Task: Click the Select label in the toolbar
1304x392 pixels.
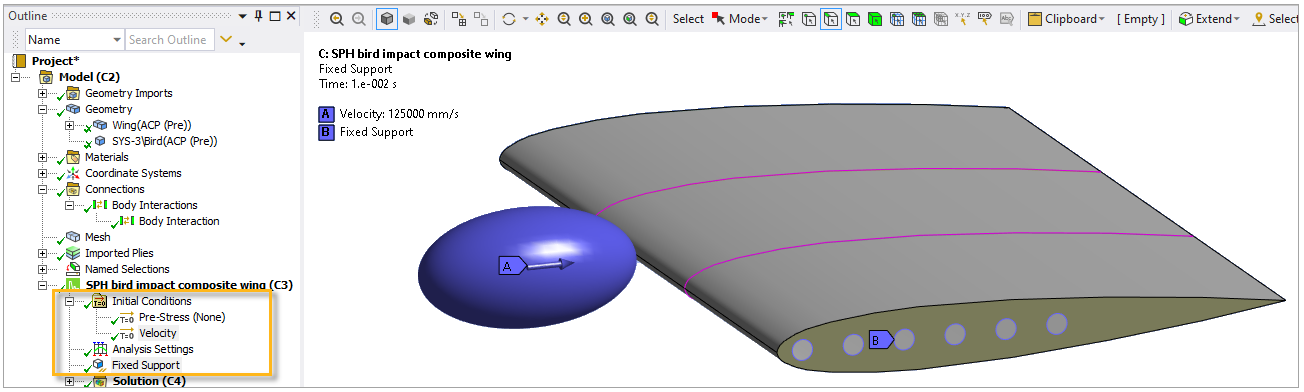Action: click(688, 19)
